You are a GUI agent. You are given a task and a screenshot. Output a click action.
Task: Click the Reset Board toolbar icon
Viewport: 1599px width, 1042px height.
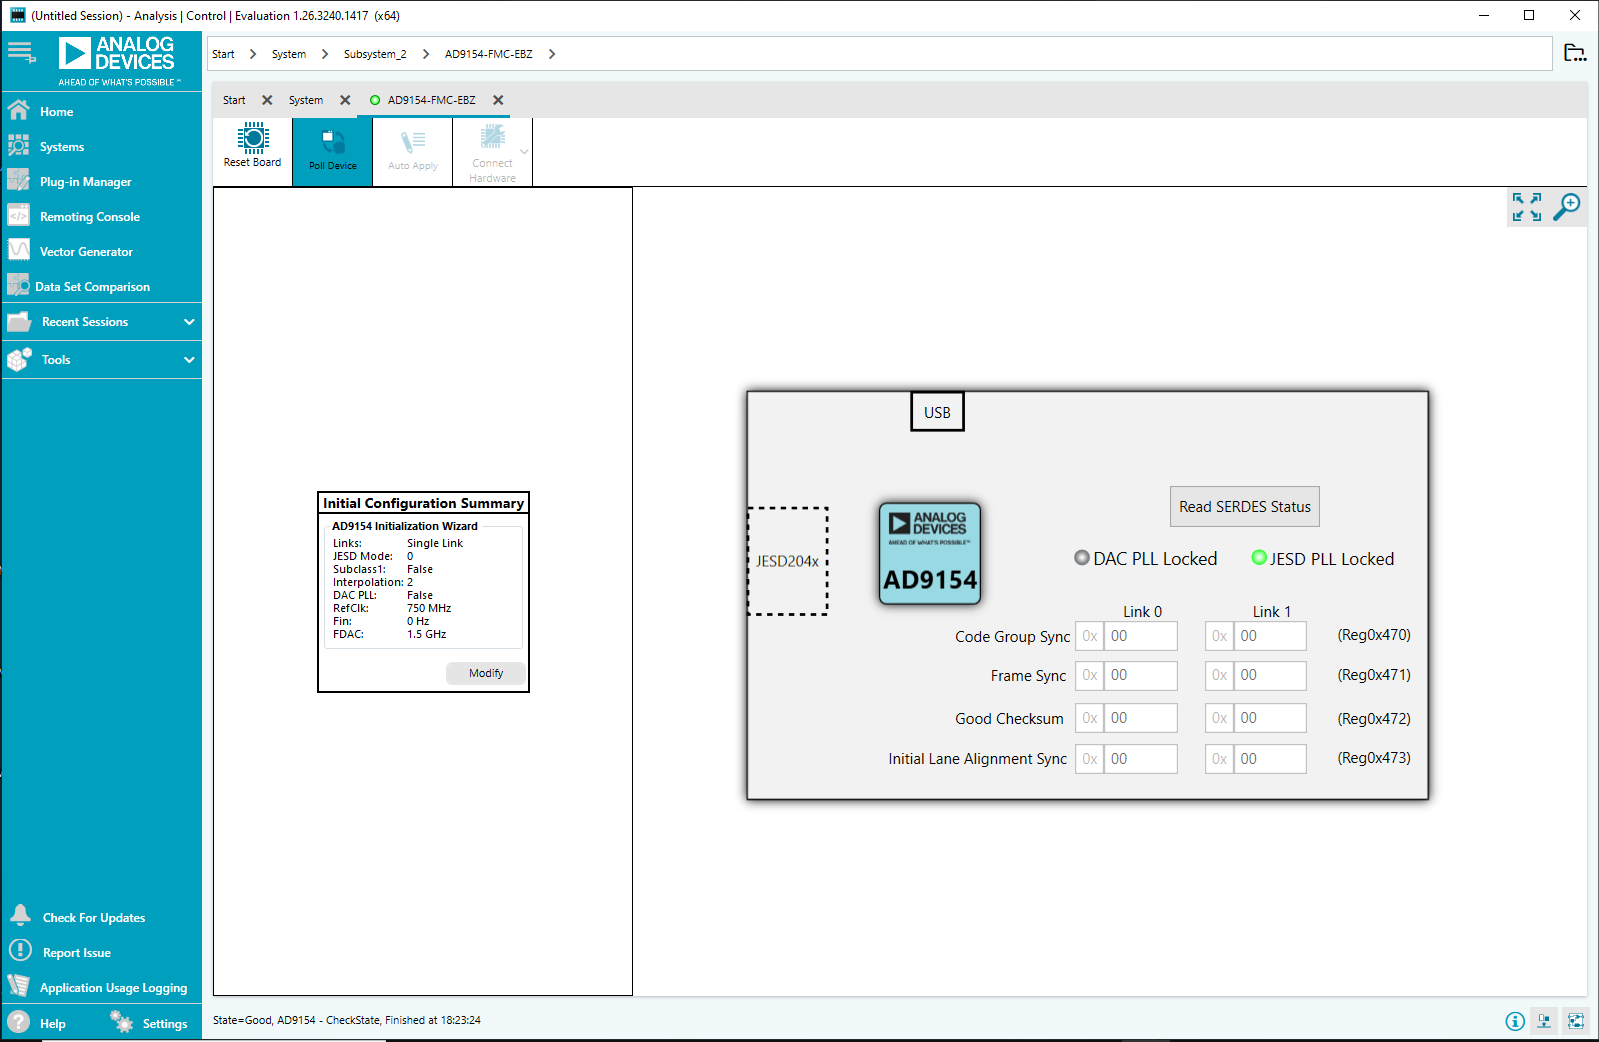253,146
